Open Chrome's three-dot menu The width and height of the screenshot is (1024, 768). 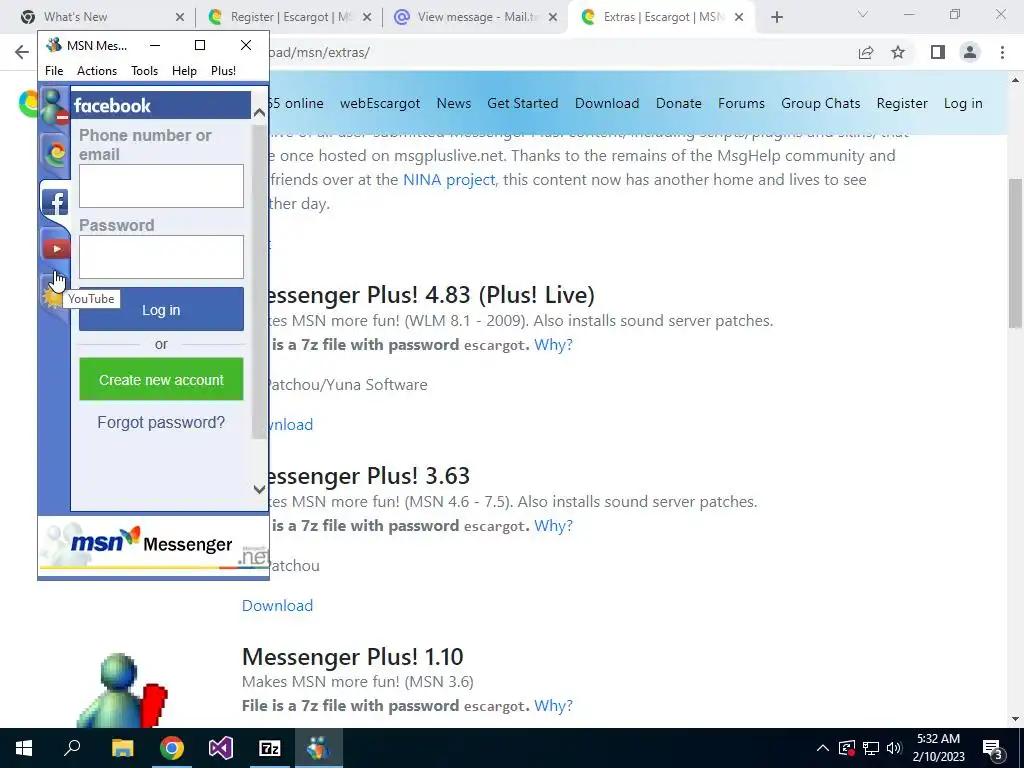click(1002, 52)
